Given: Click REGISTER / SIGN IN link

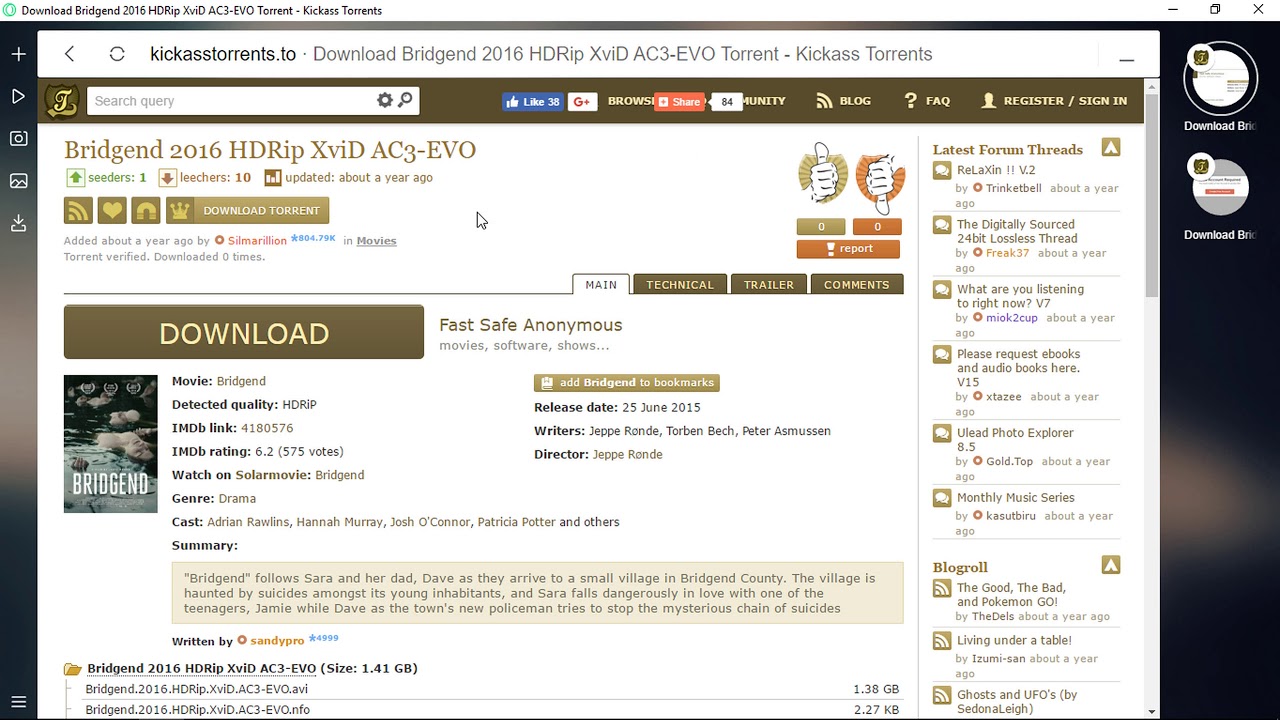Looking at the screenshot, I should tap(1054, 101).
